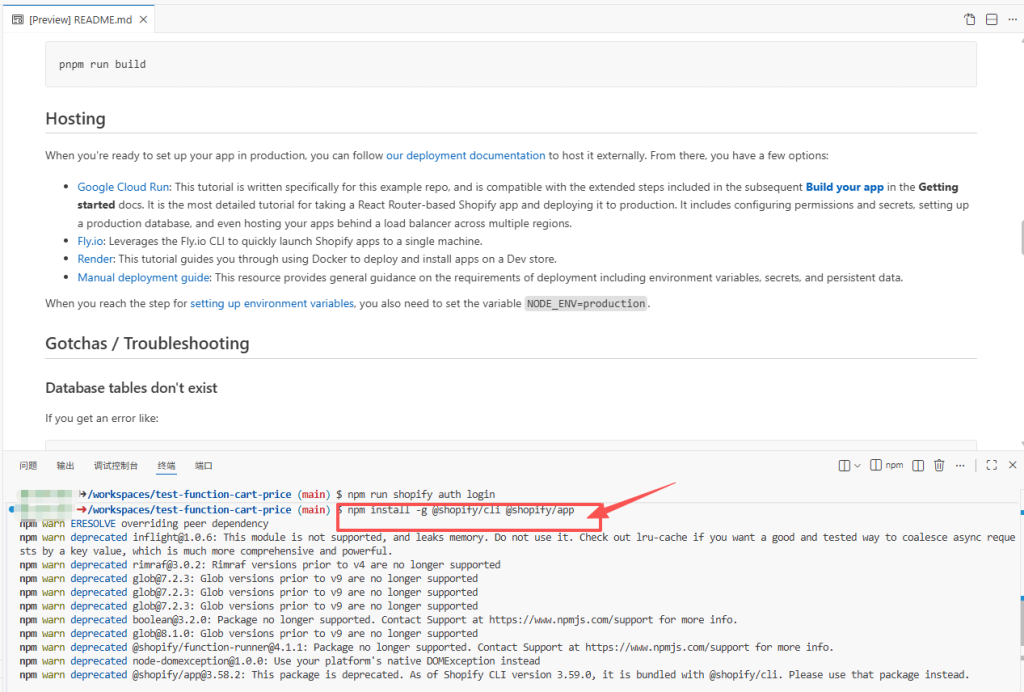The height and width of the screenshot is (692, 1024).
Task: Click the split terminal icon beside trash
Action: [x=918, y=465]
